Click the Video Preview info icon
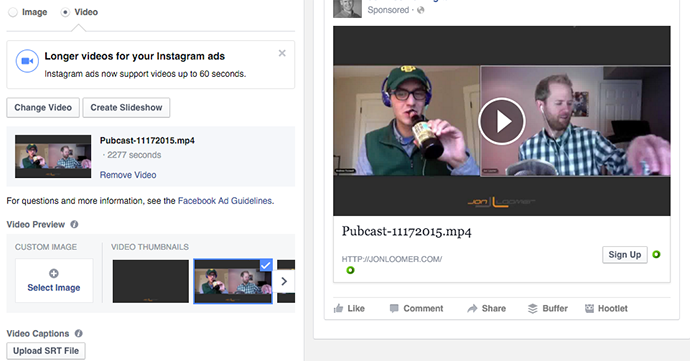Viewport: 690px width, 361px height. tap(74, 224)
